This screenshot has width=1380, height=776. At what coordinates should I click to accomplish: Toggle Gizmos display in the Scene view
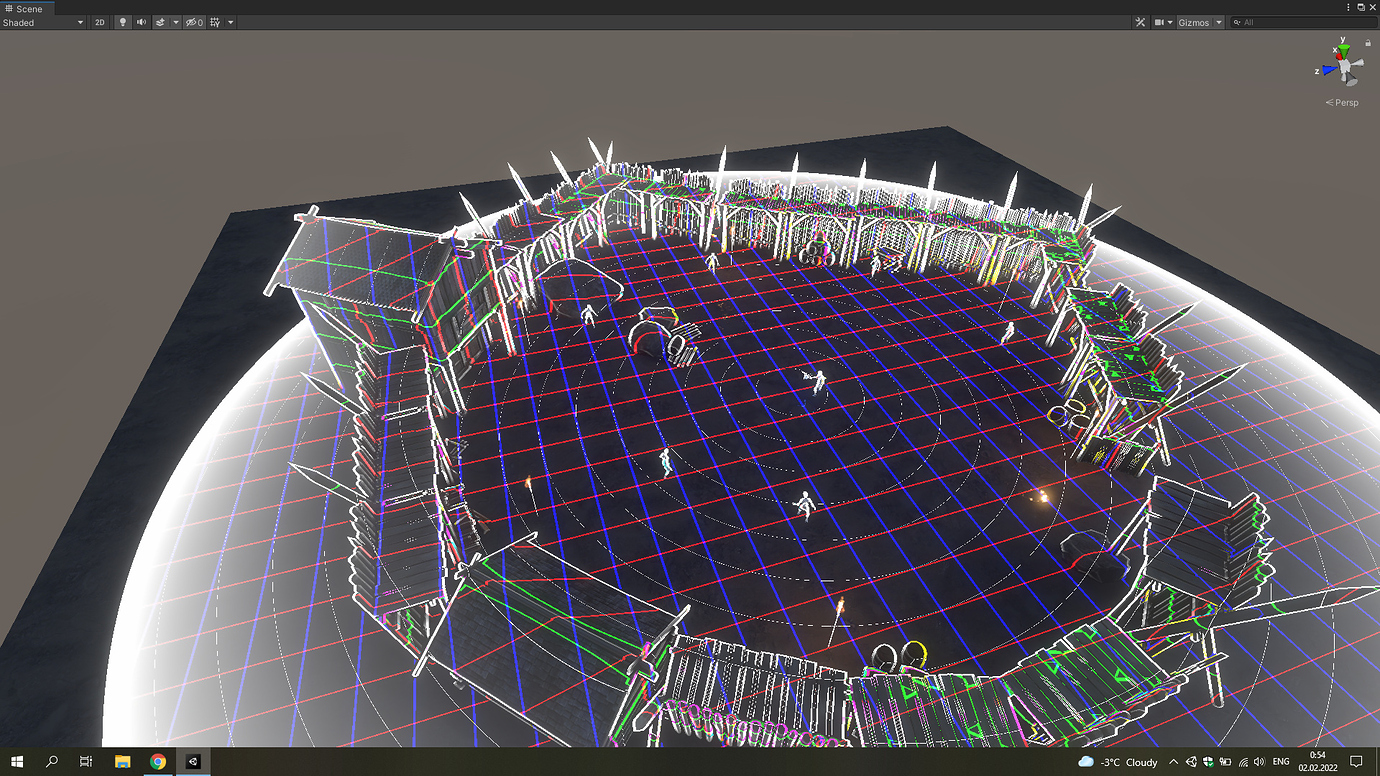click(1193, 22)
